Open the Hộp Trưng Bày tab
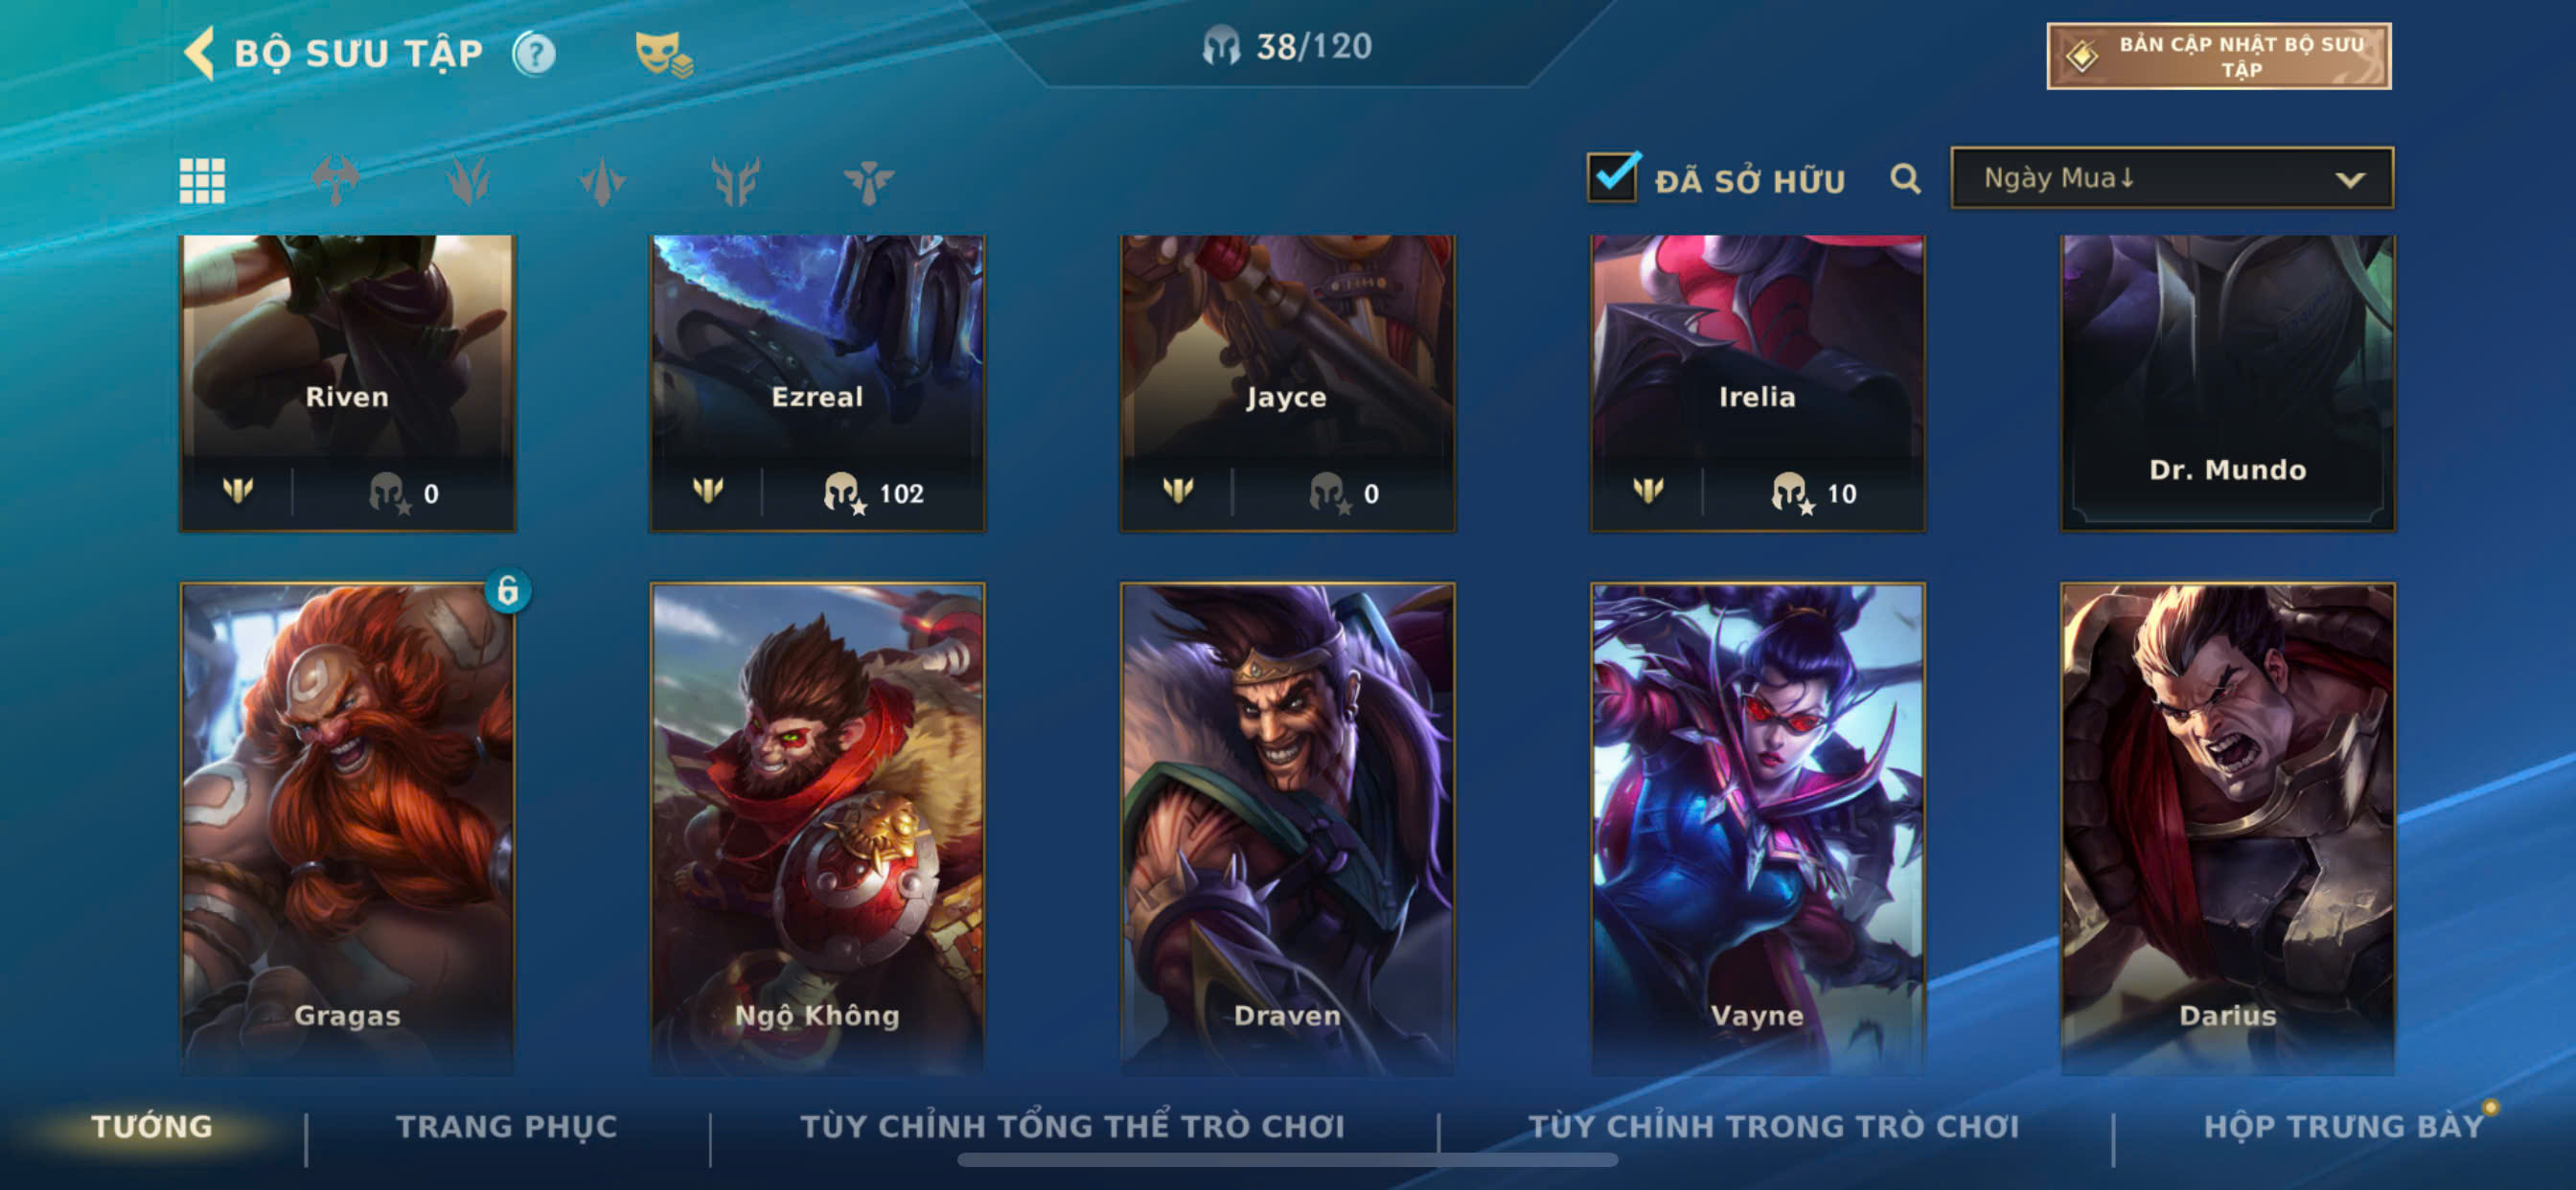The width and height of the screenshot is (2576, 1190). click(2343, 1126)
